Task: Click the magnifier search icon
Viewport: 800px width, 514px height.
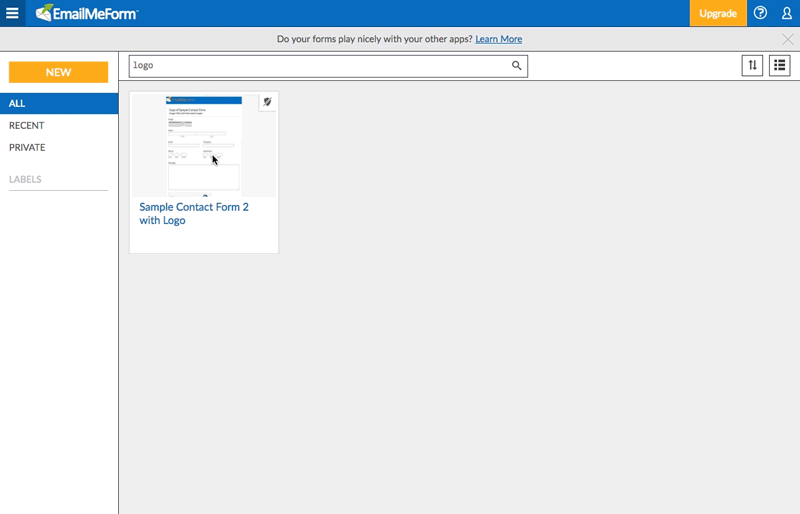Action: pos(517,66)
